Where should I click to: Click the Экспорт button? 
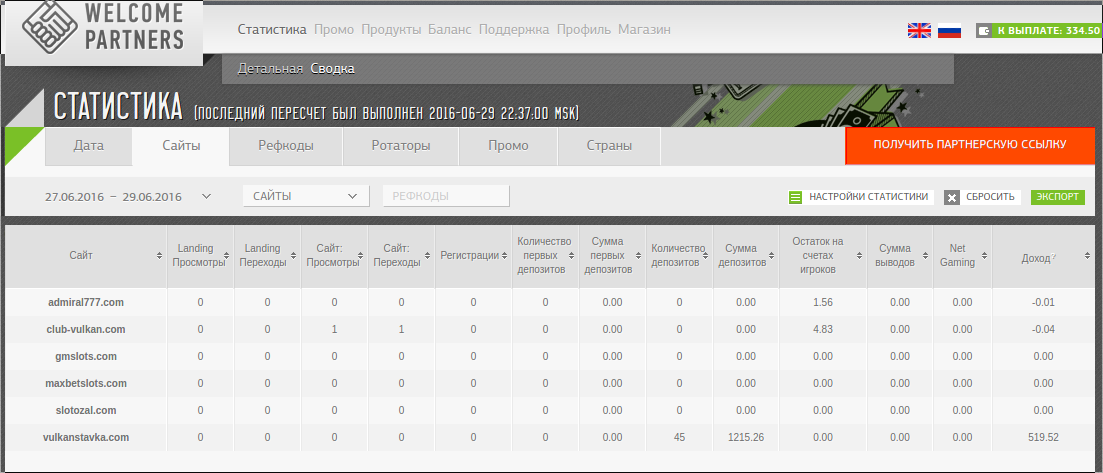tap(1058, 197)
